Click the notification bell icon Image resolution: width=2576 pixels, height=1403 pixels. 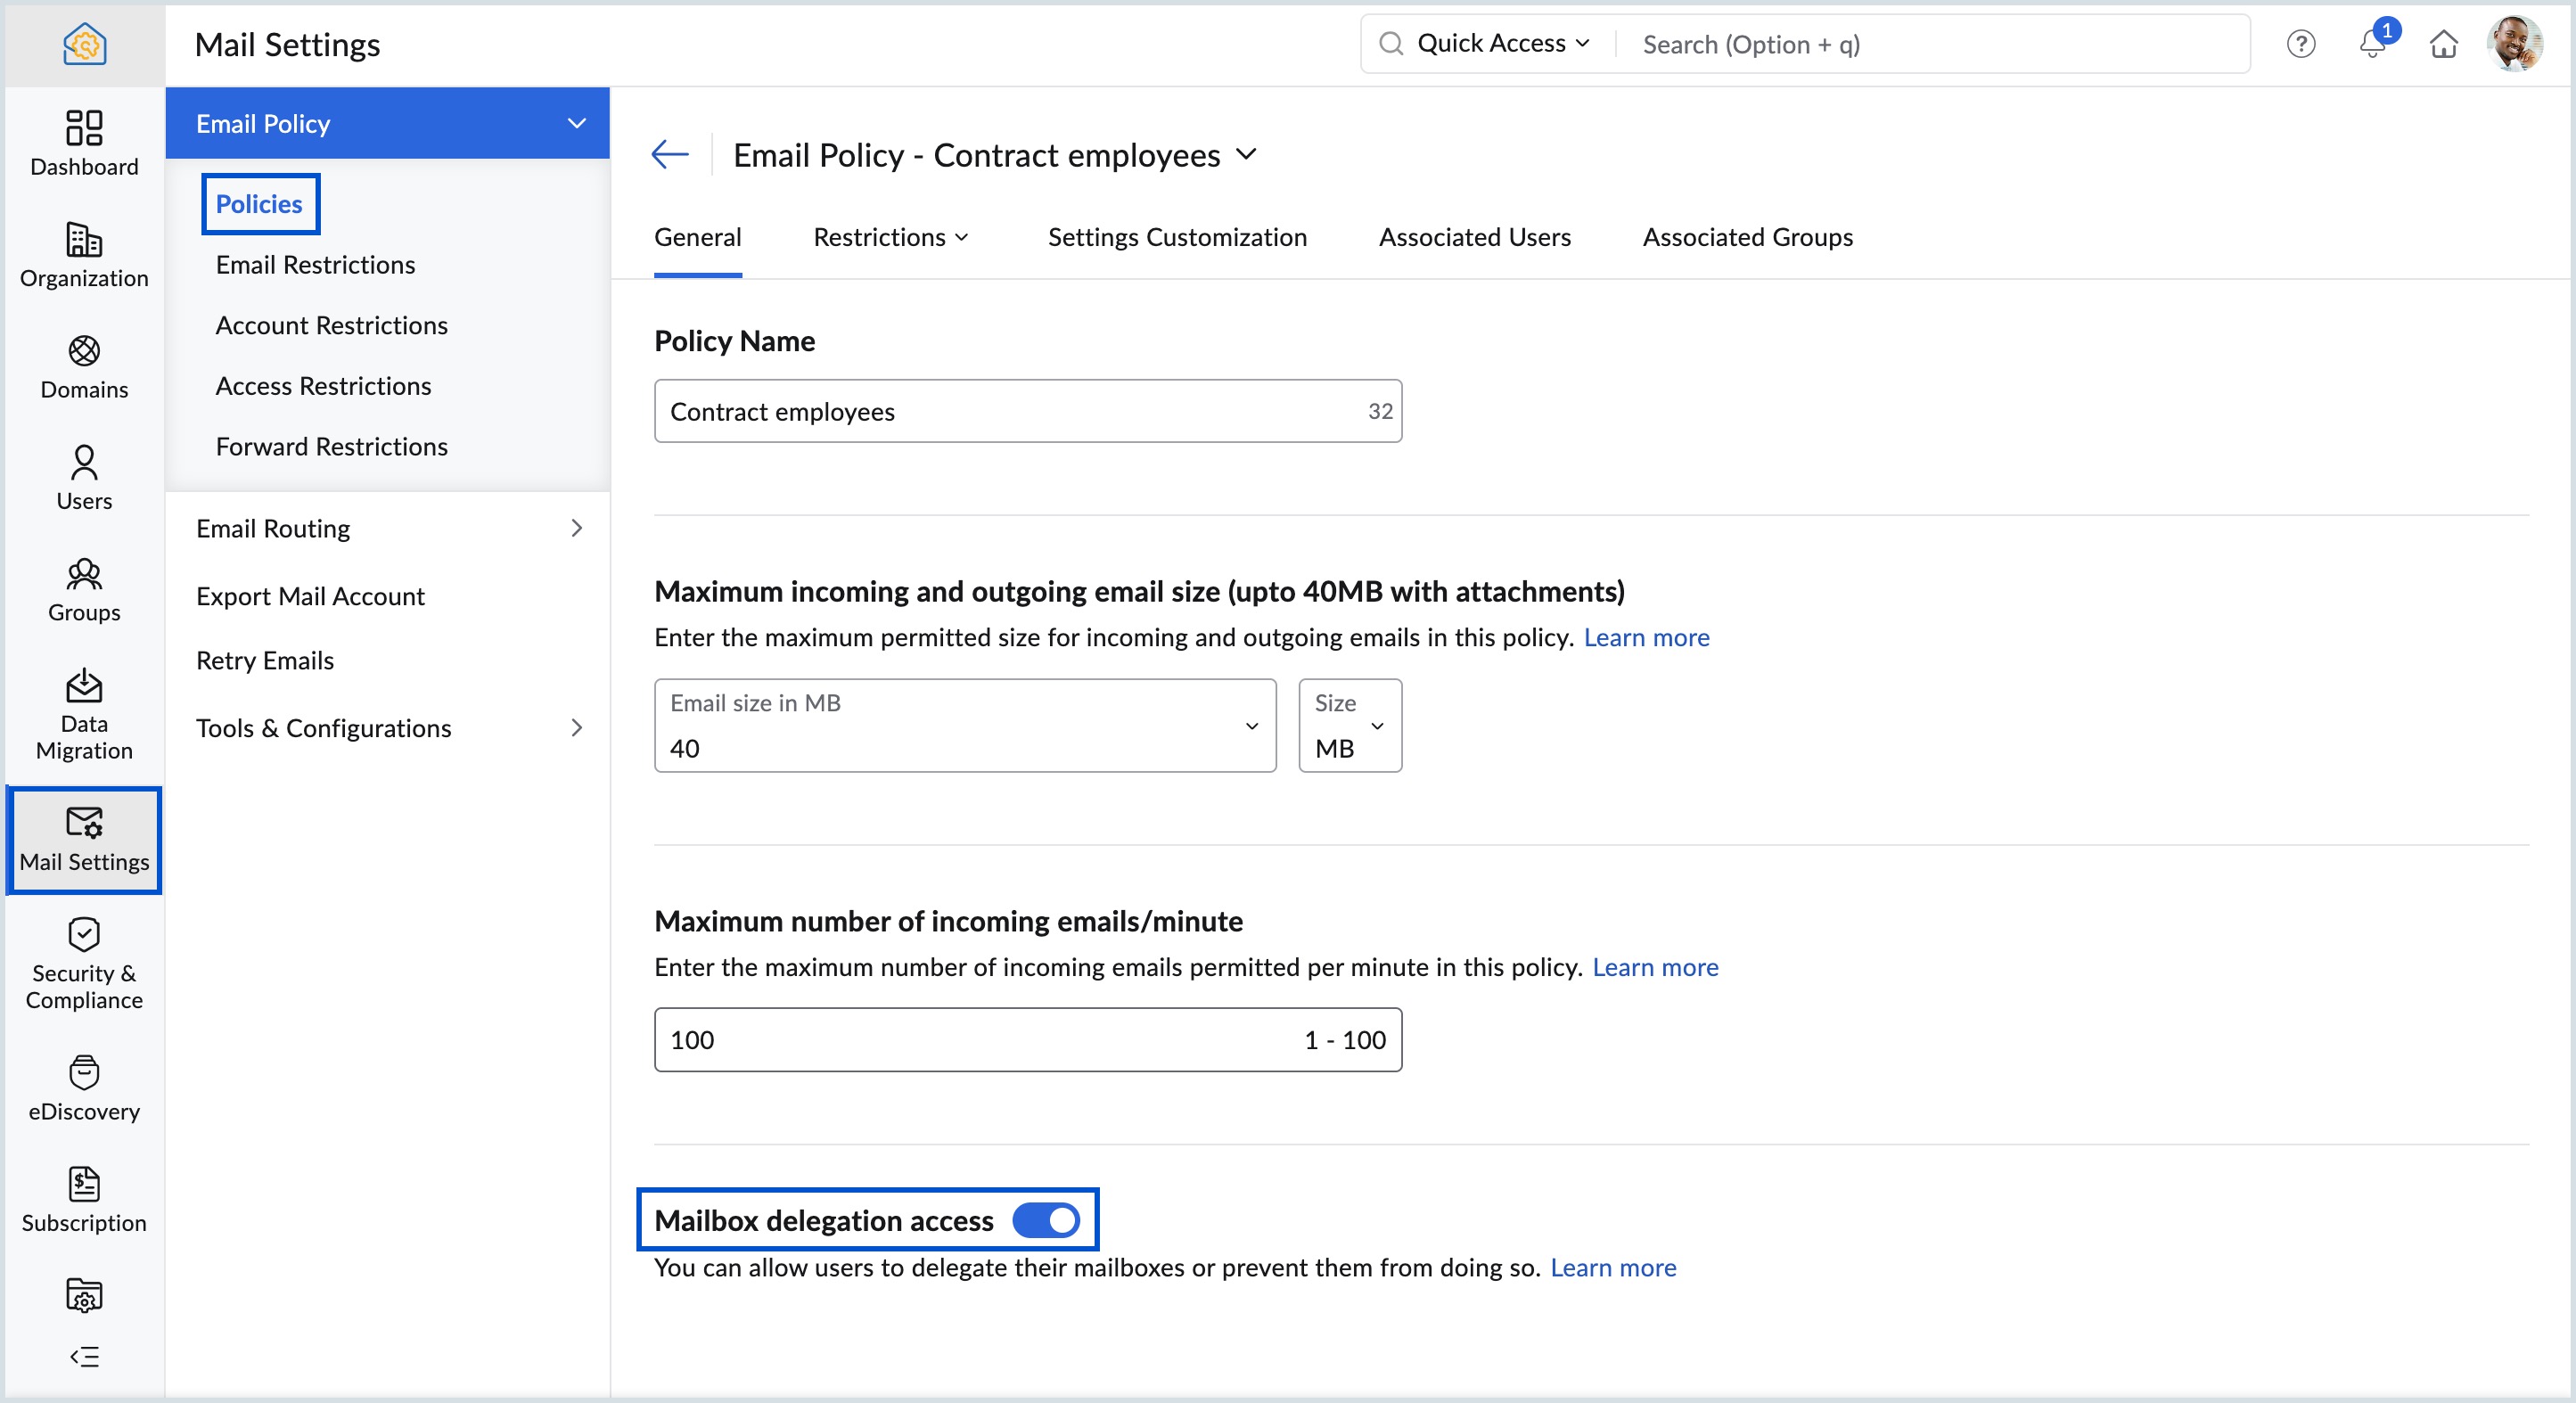[2372, 44]
